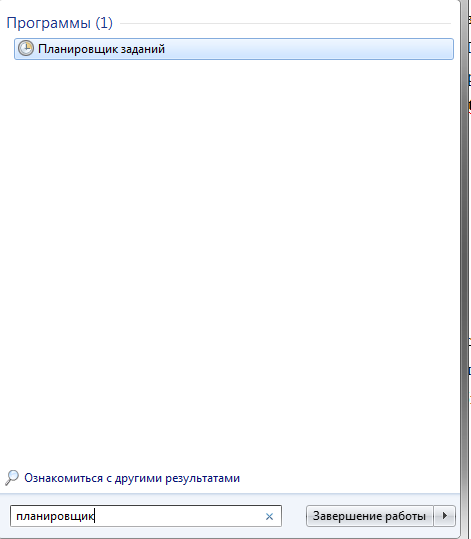Select the Программы (1) group header
This screenshot has height=539, width=471.
tap(59, 23)
